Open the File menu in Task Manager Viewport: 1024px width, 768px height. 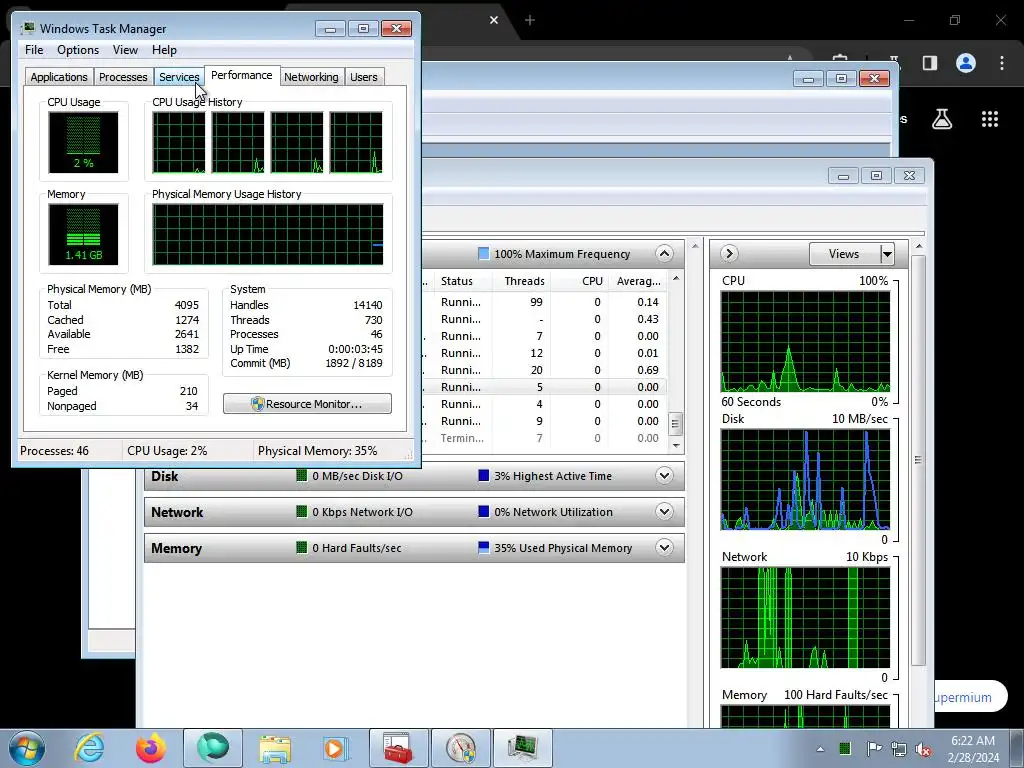[x=34, y=50]
